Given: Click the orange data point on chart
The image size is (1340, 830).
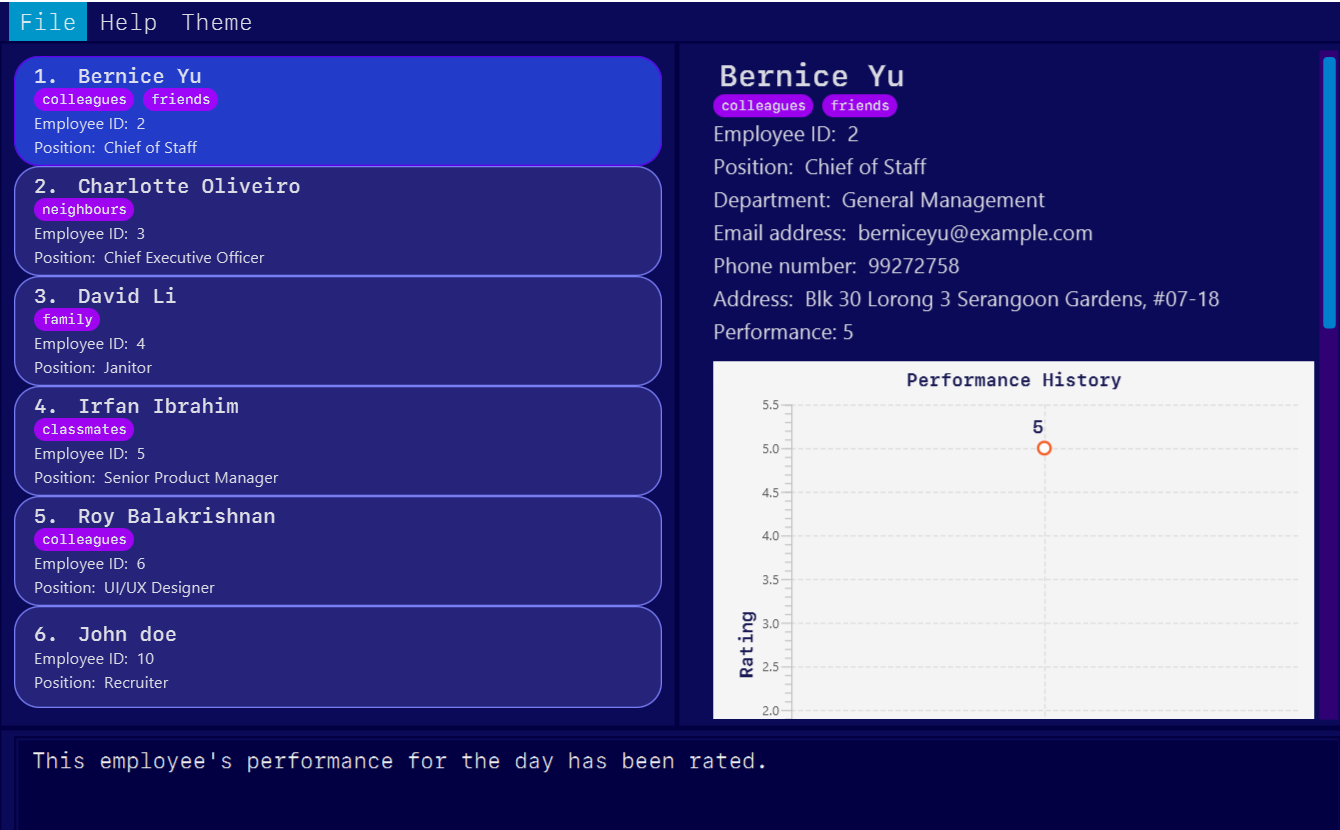Looking at the screenshot, I should [1044, 448].
